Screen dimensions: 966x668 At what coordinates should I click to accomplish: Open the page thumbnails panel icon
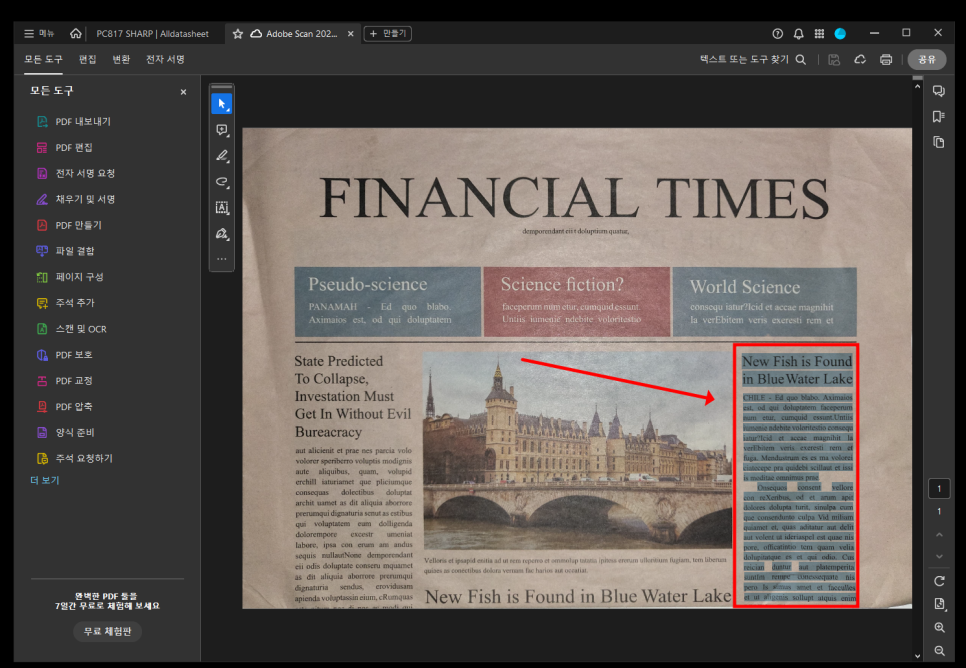(939, 142)
